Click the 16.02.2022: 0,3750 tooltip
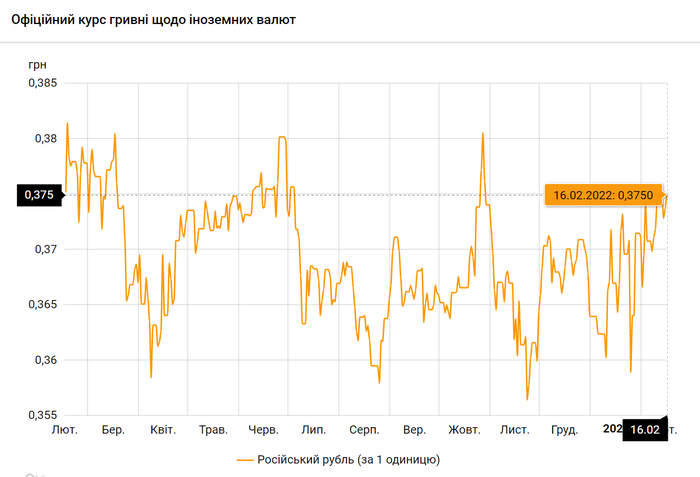 click(602, 195)
